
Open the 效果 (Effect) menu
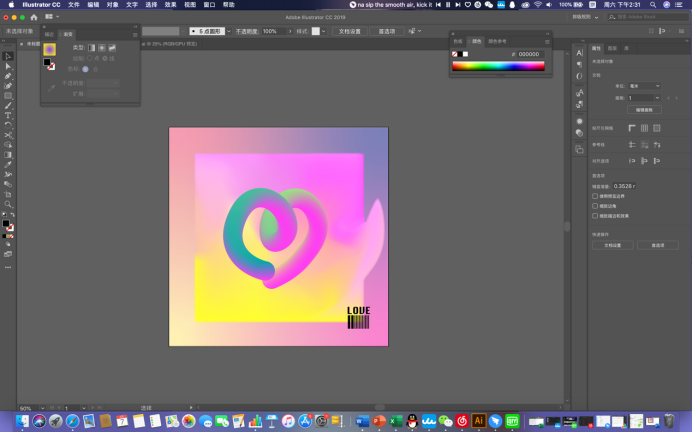[x=170, y=4]
